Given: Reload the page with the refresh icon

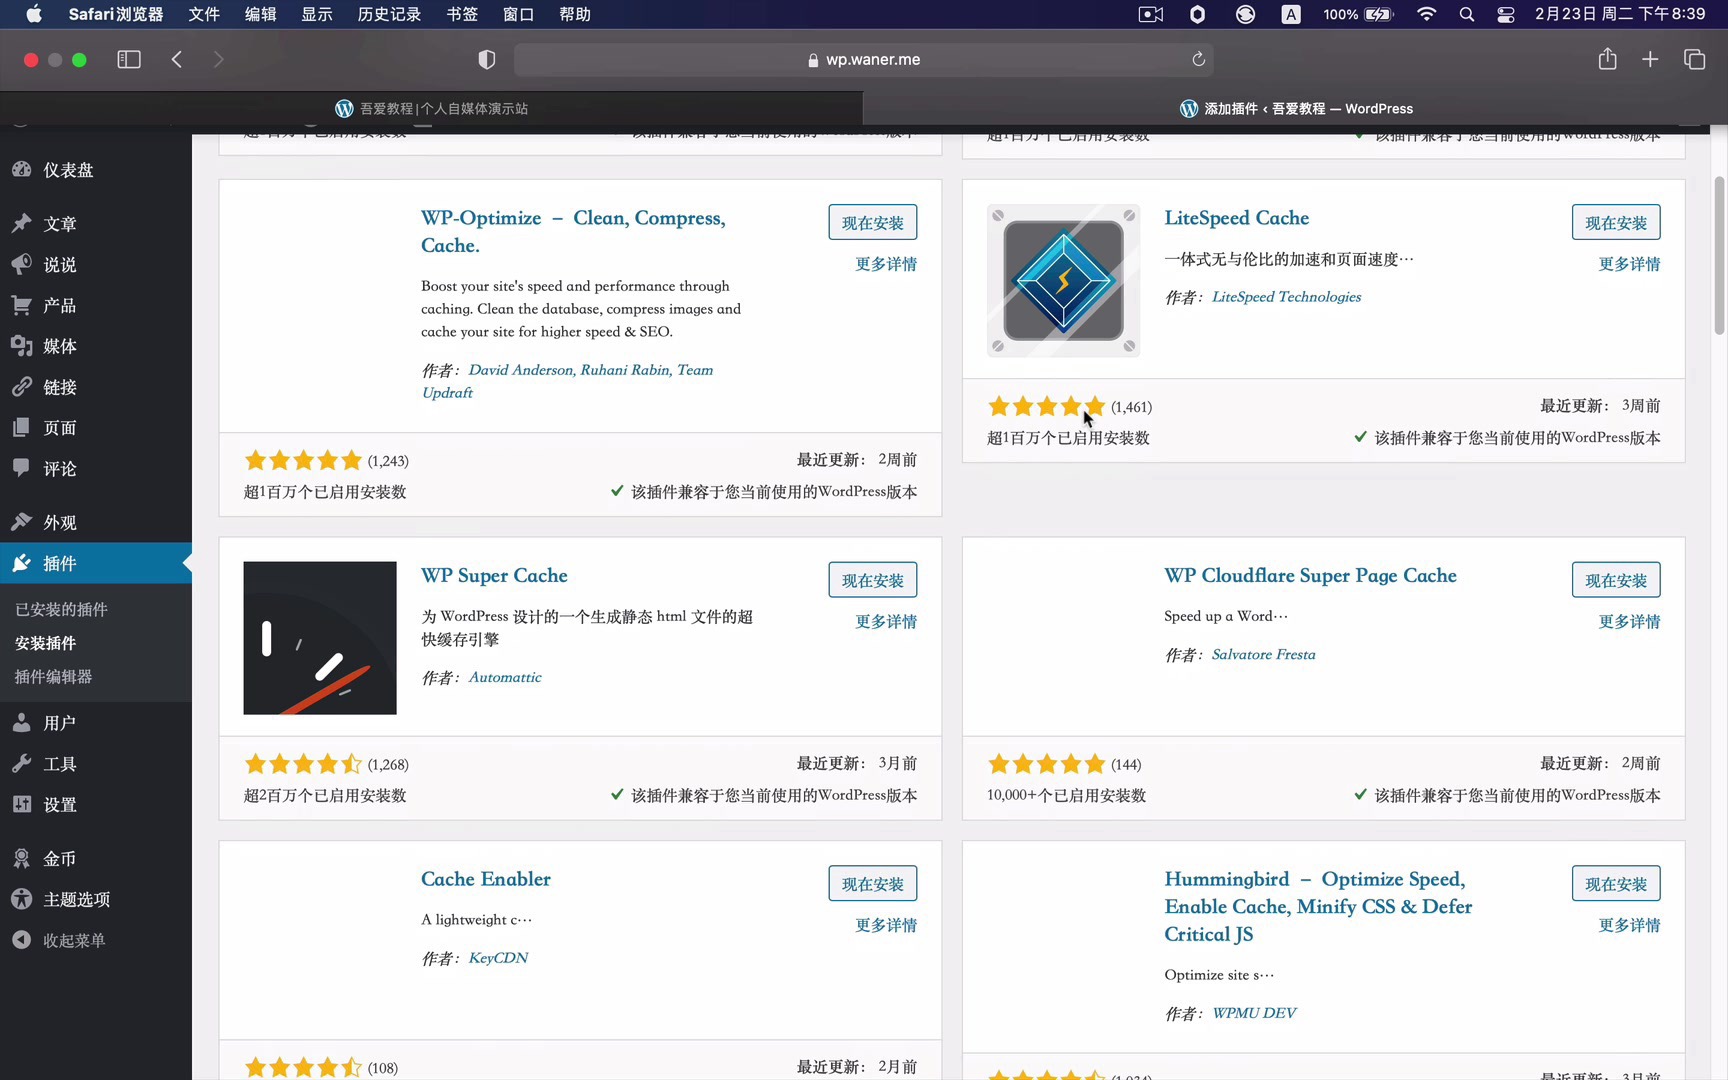Looking at the screenshot, I should click(x=1198, y=60).
